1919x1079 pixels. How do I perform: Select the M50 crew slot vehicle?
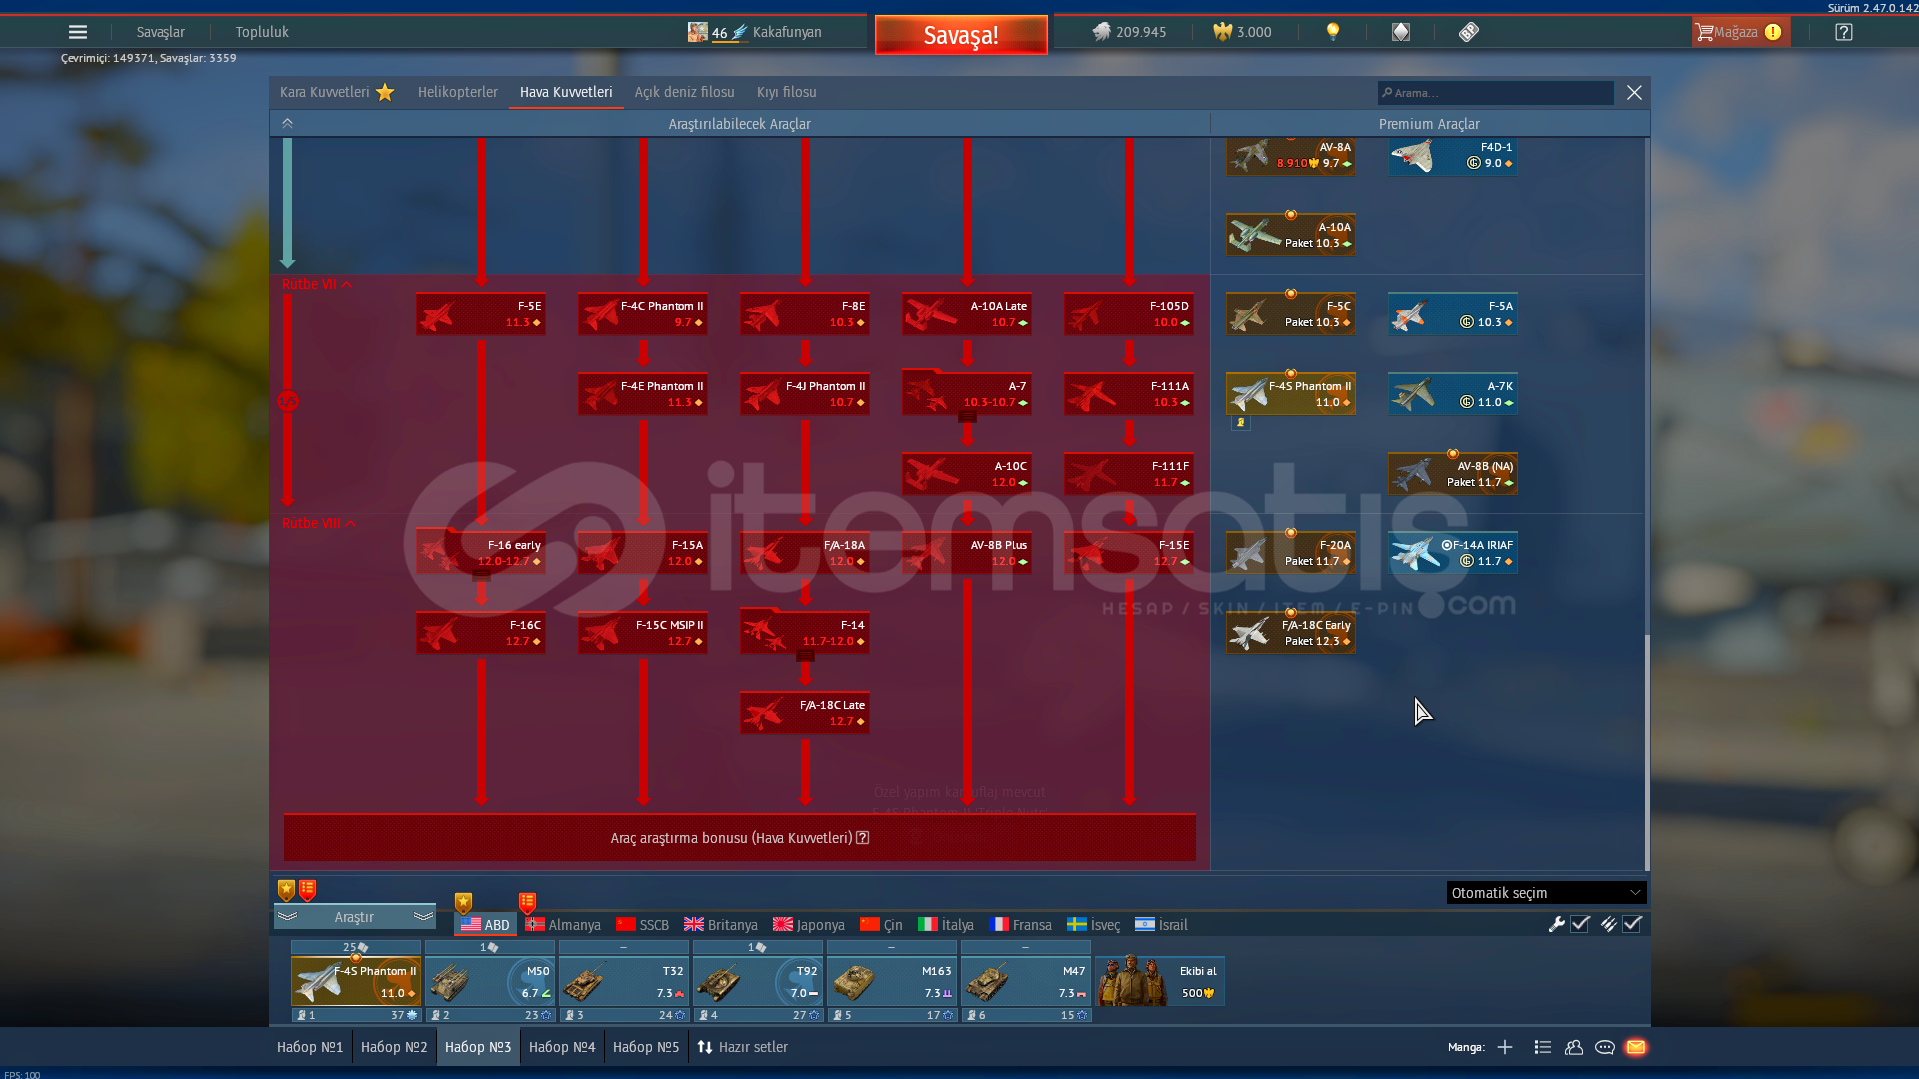[x=490, y=982]
